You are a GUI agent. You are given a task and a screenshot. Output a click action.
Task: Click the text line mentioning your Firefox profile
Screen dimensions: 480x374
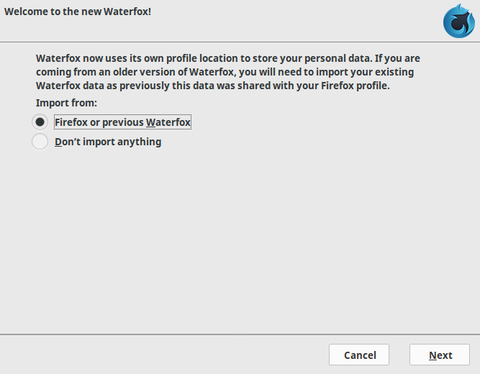click(213, 86)
